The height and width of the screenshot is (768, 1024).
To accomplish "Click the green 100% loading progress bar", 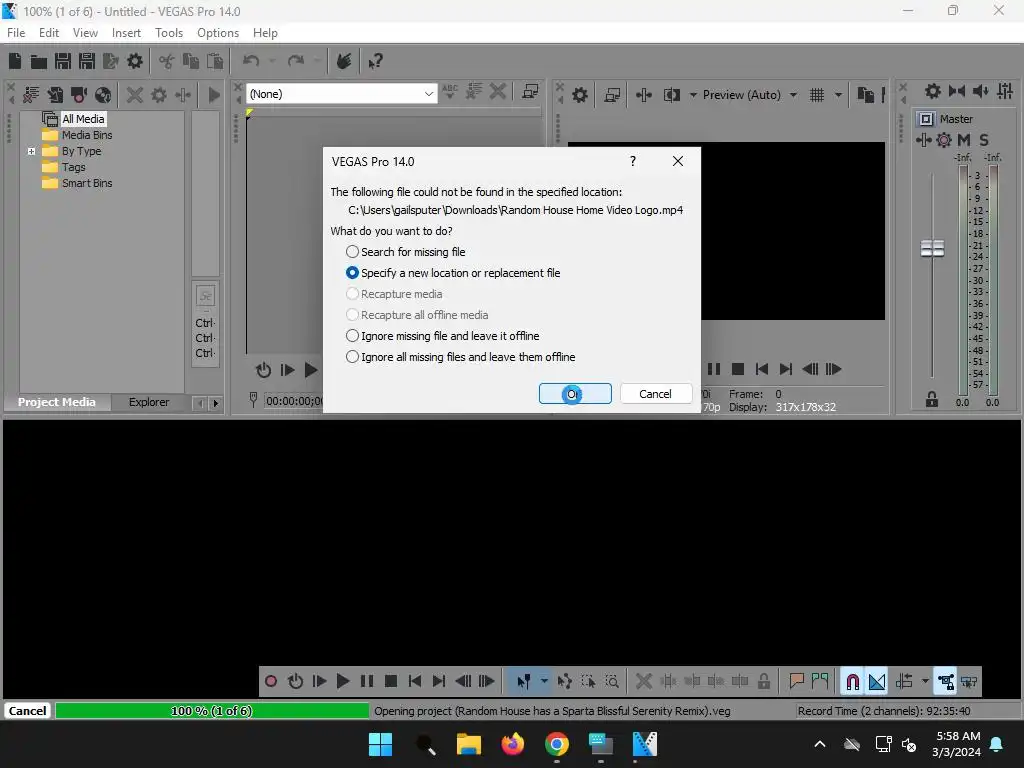I will point(212,711).
